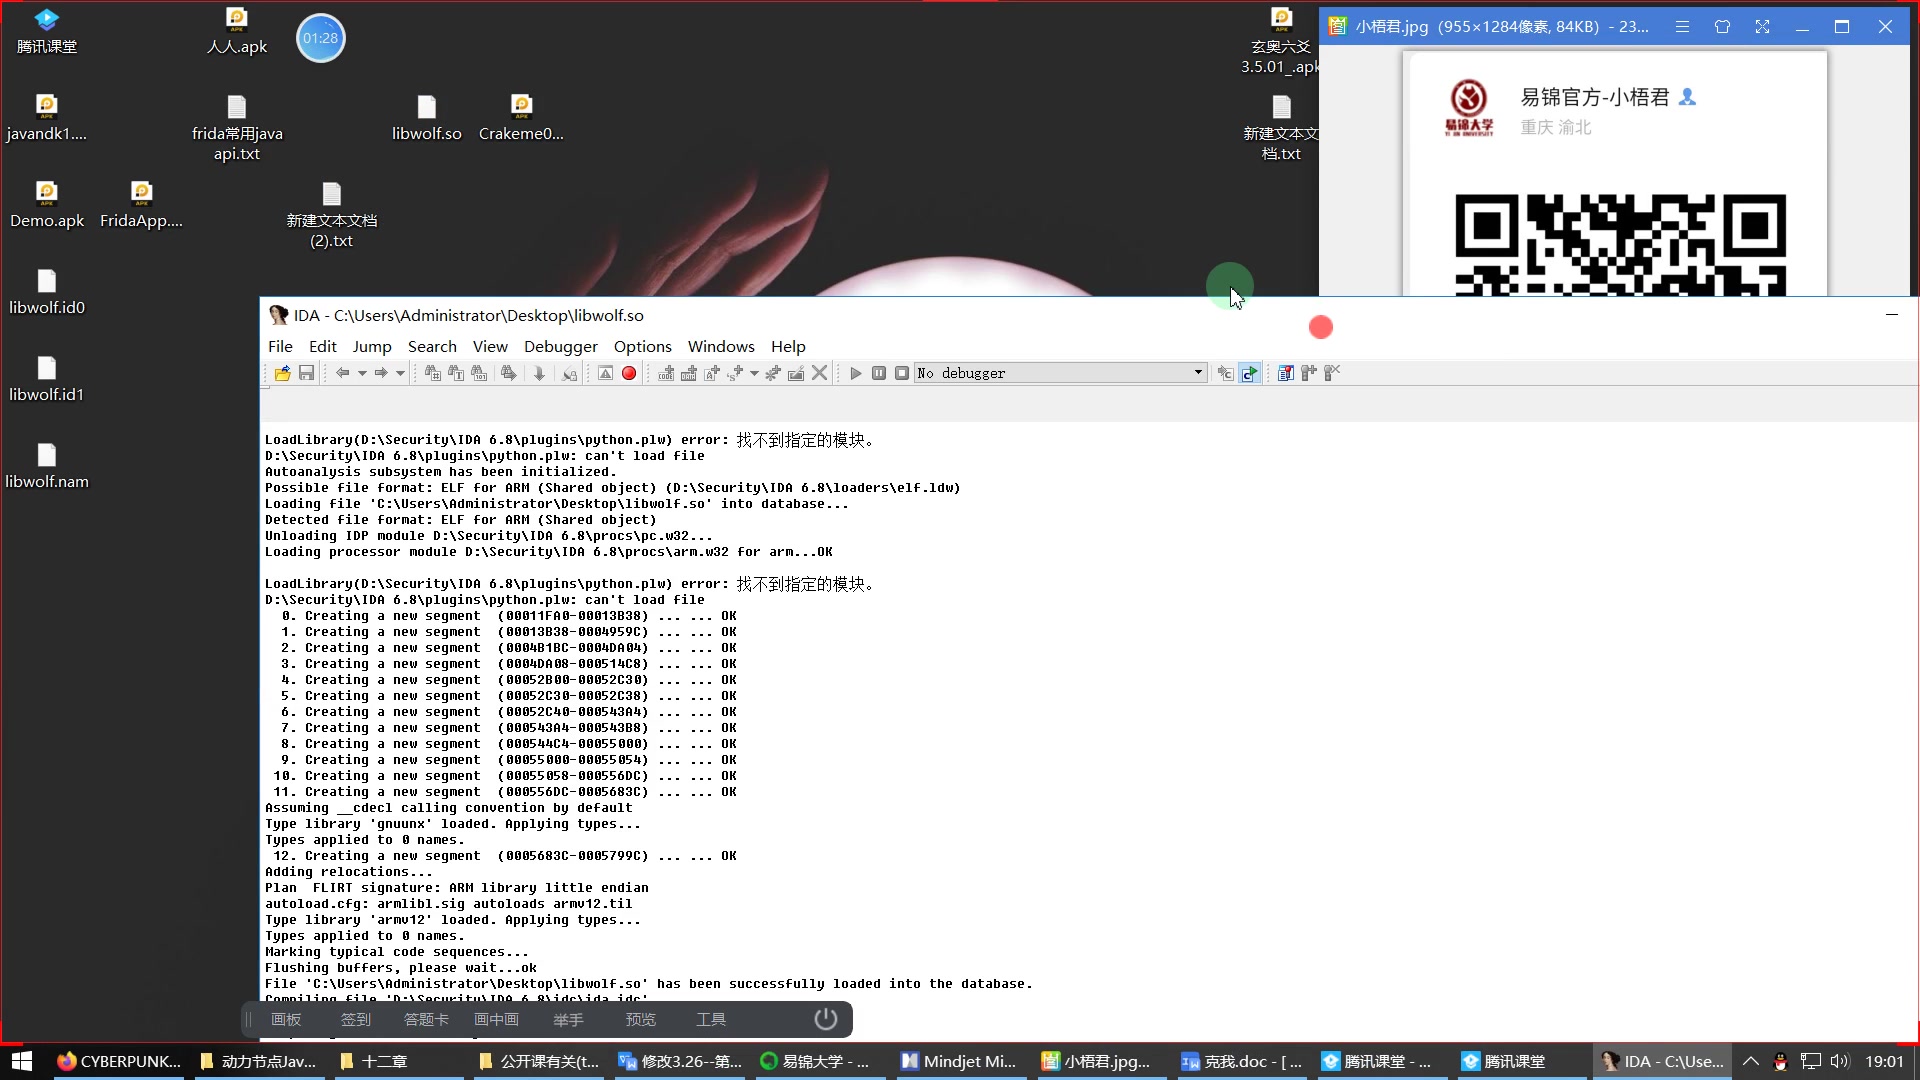1920x1080 pixels.
Task: Click the Save database floppy icon
Action: (306, 373)
